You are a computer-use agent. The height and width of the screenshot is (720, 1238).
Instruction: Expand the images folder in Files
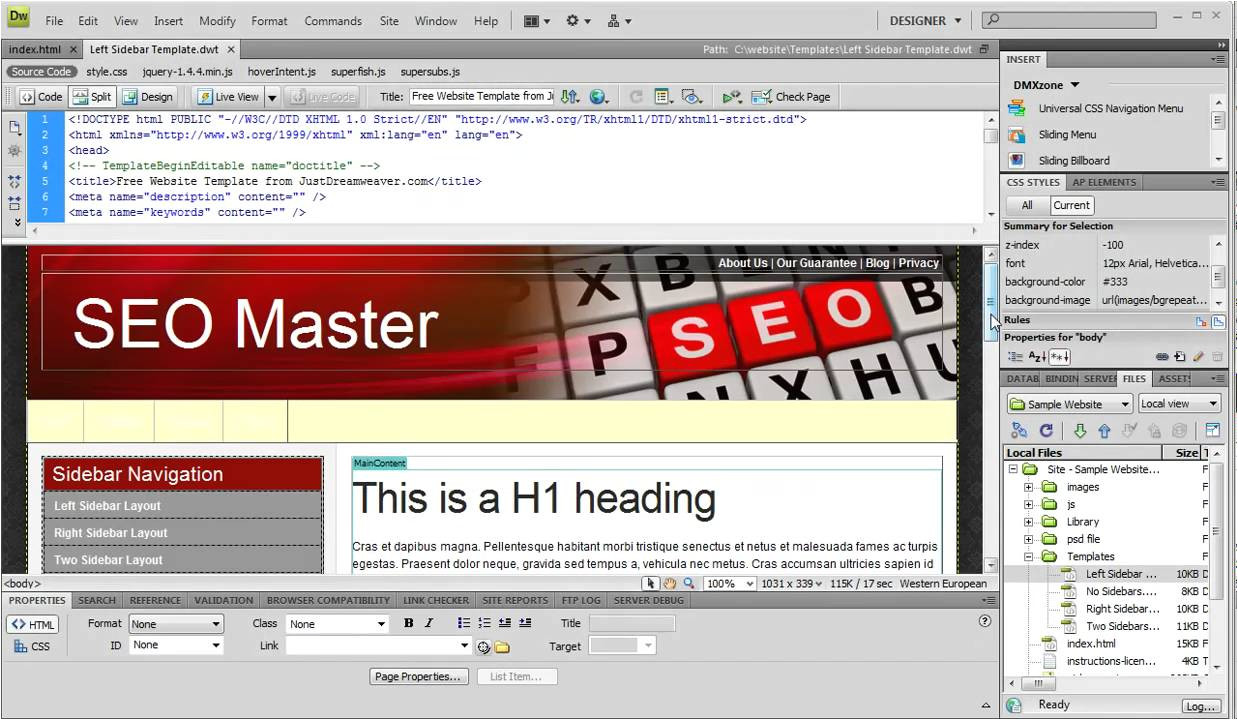(1028, 487)
